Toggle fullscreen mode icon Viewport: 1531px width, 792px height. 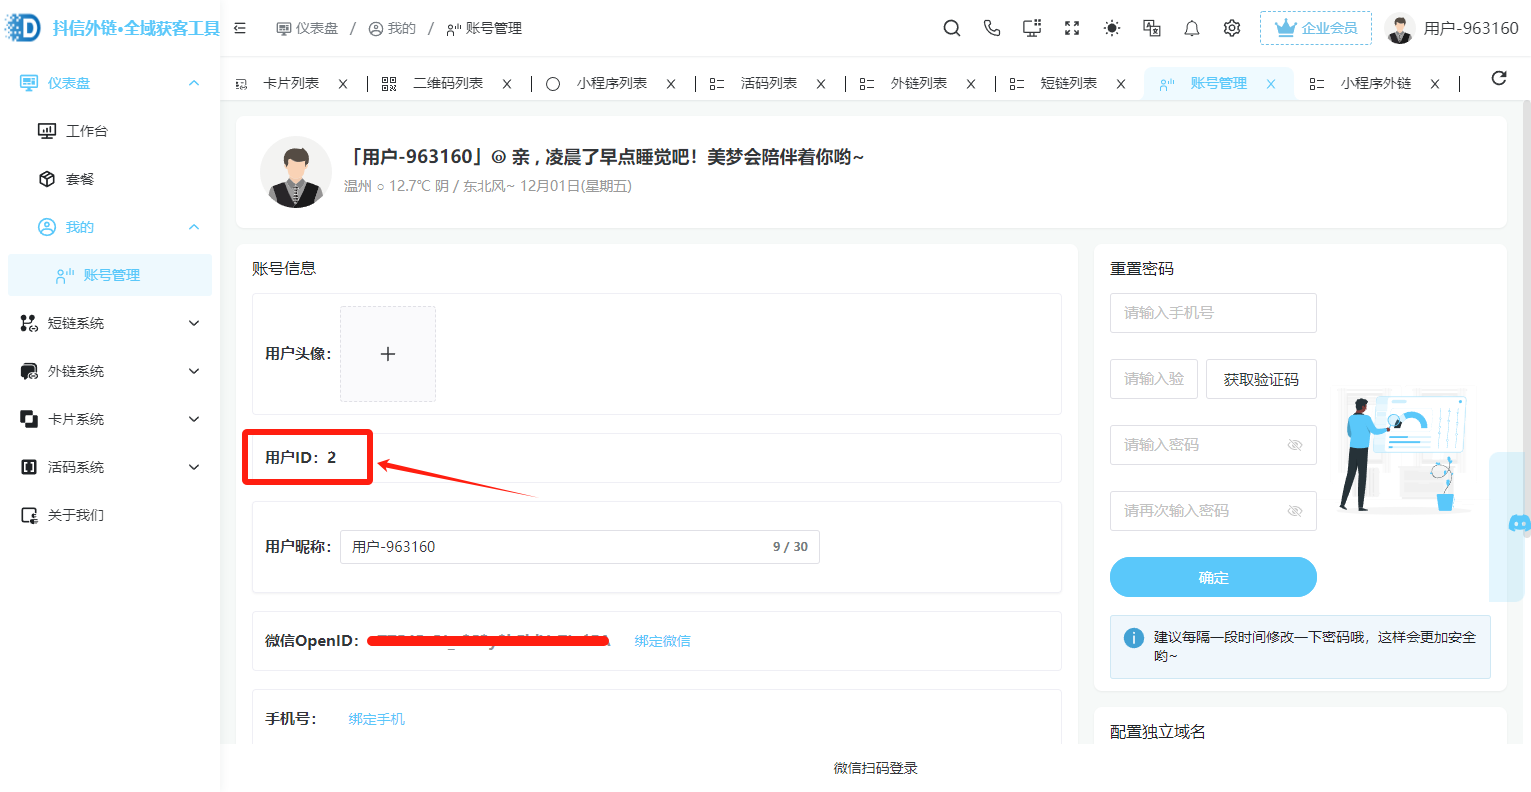(1072, 28)
